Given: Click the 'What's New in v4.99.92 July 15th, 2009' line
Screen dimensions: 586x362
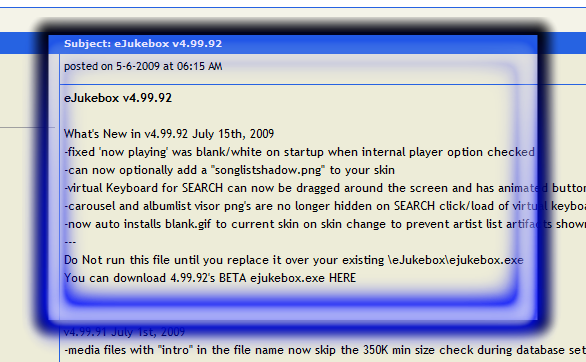Looking at the screenshot, I should pyautogui.click(x=169, y=134).
